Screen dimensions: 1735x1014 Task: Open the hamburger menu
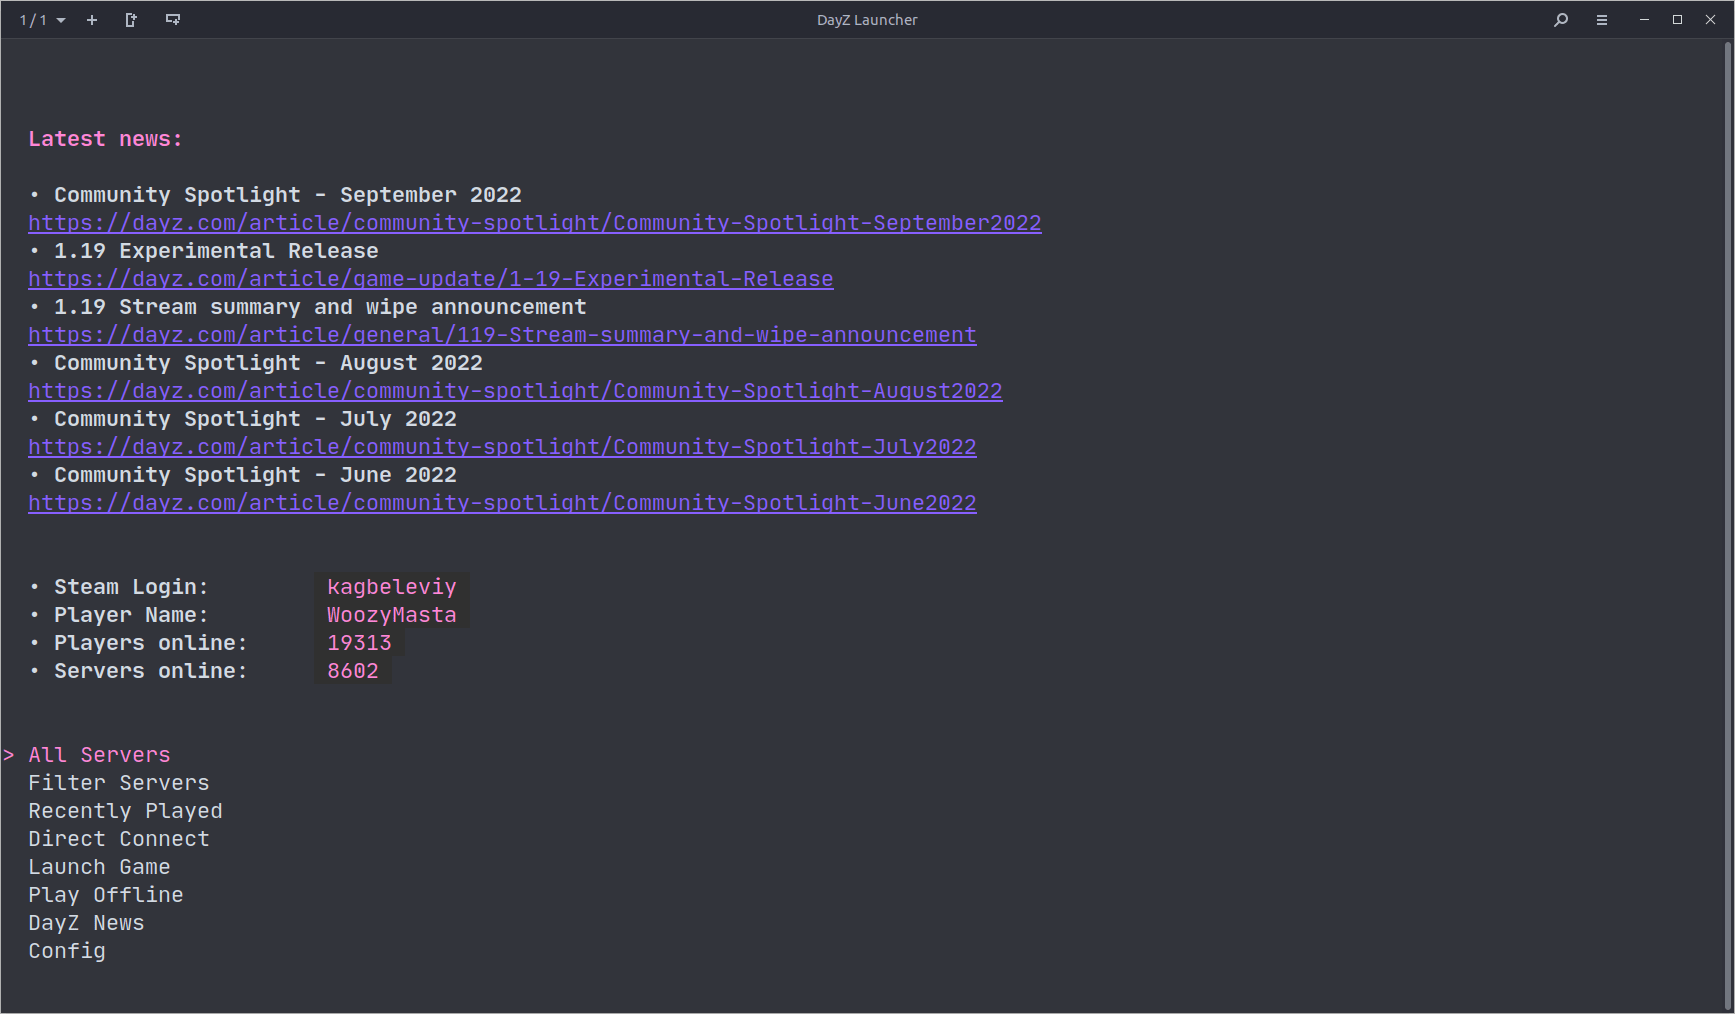click(1602, 20)
